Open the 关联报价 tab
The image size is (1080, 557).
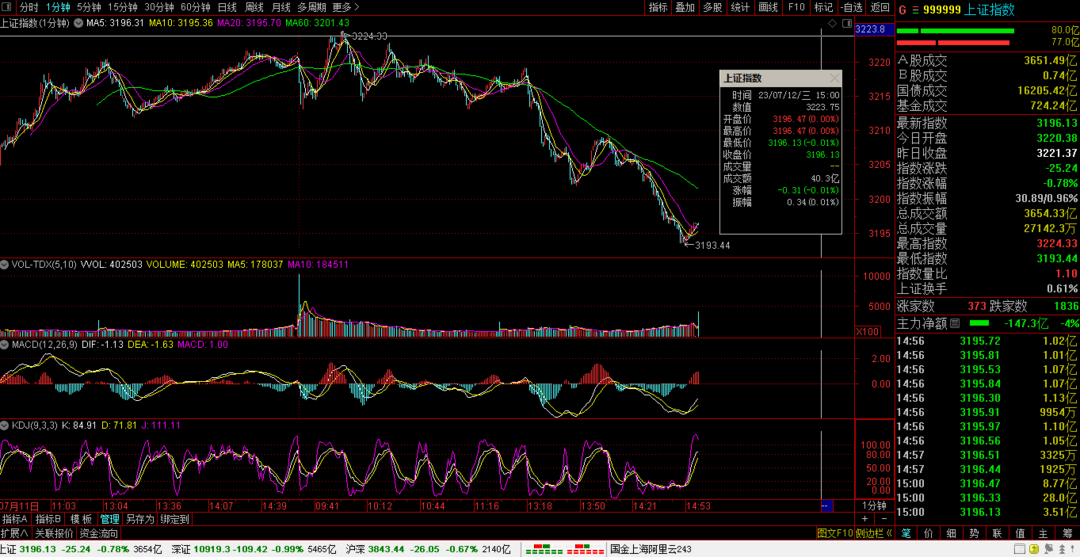tap(54, 533)
